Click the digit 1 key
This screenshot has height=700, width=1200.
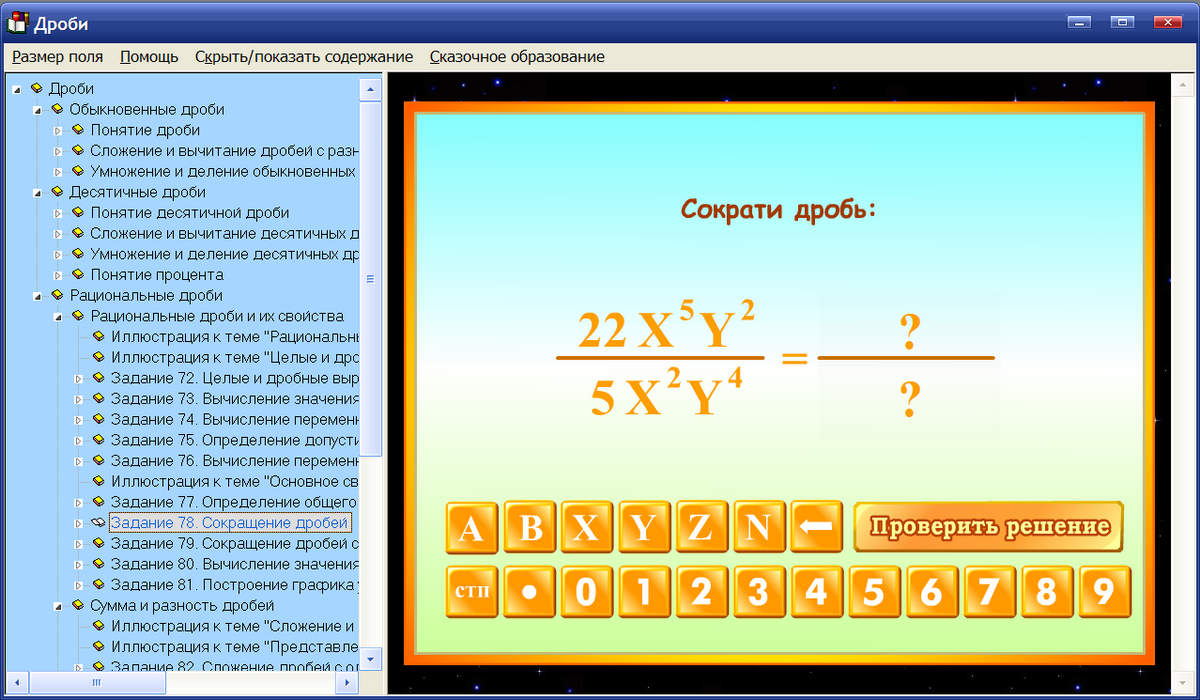pyautogui.click(x=644, y=592)
